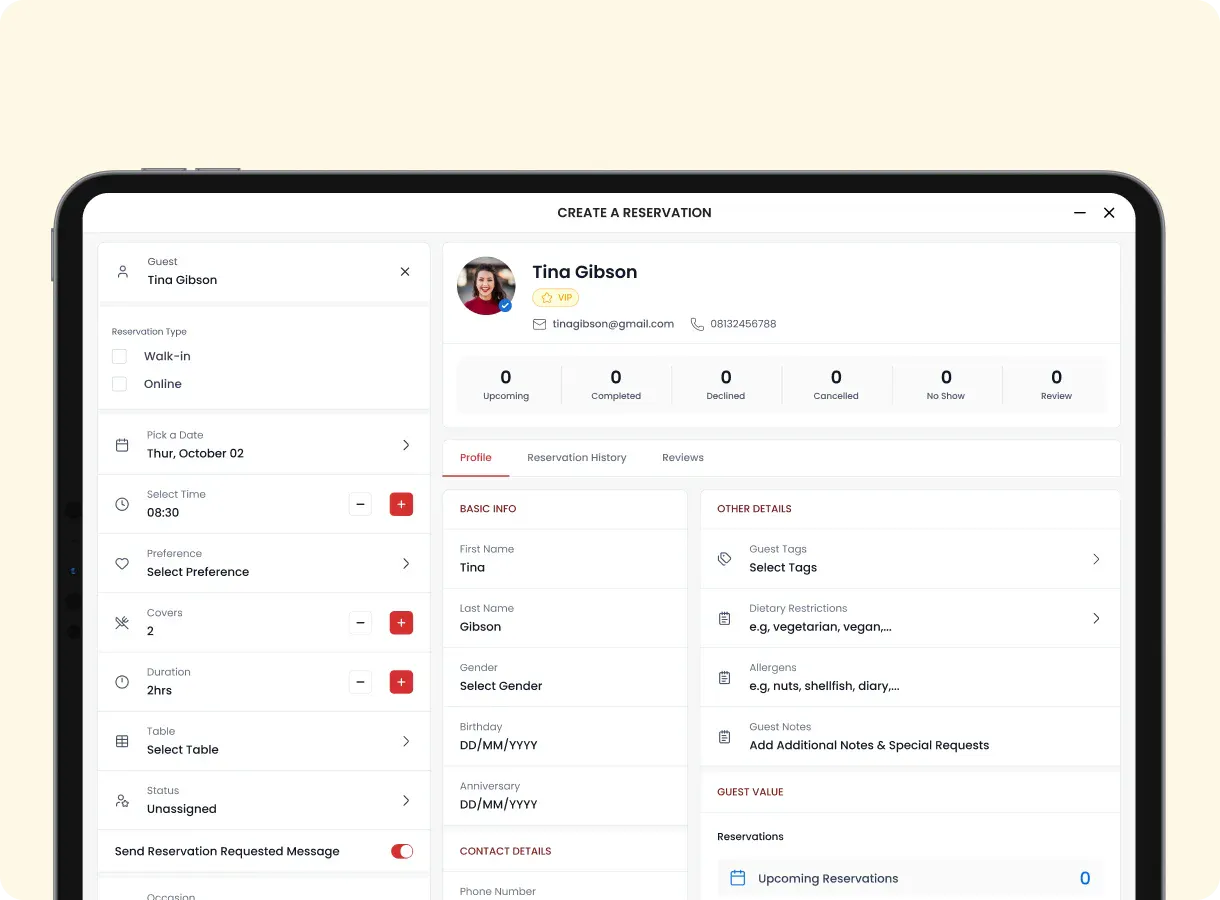The height and width of the screenshot is (900, 1220).
Task: Open the Reviews tab
Action: point(683,458)
